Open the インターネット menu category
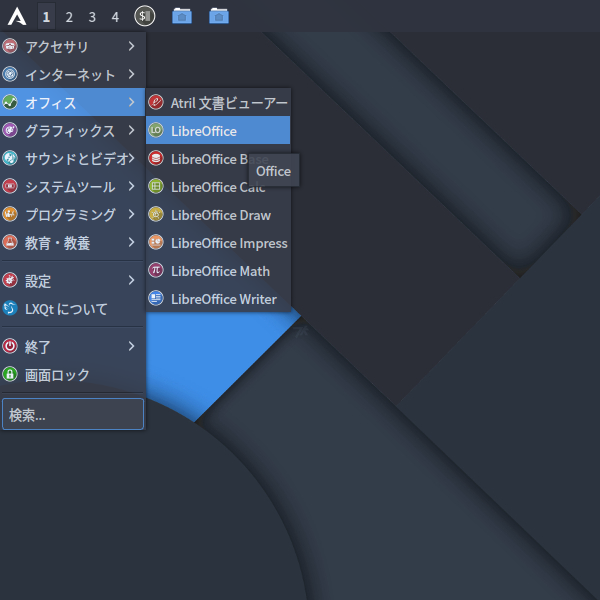 click(x=73, y=74)
